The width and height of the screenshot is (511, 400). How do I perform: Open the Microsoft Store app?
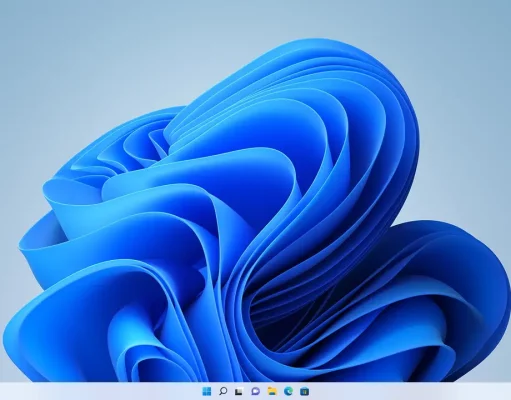[304, 391]
